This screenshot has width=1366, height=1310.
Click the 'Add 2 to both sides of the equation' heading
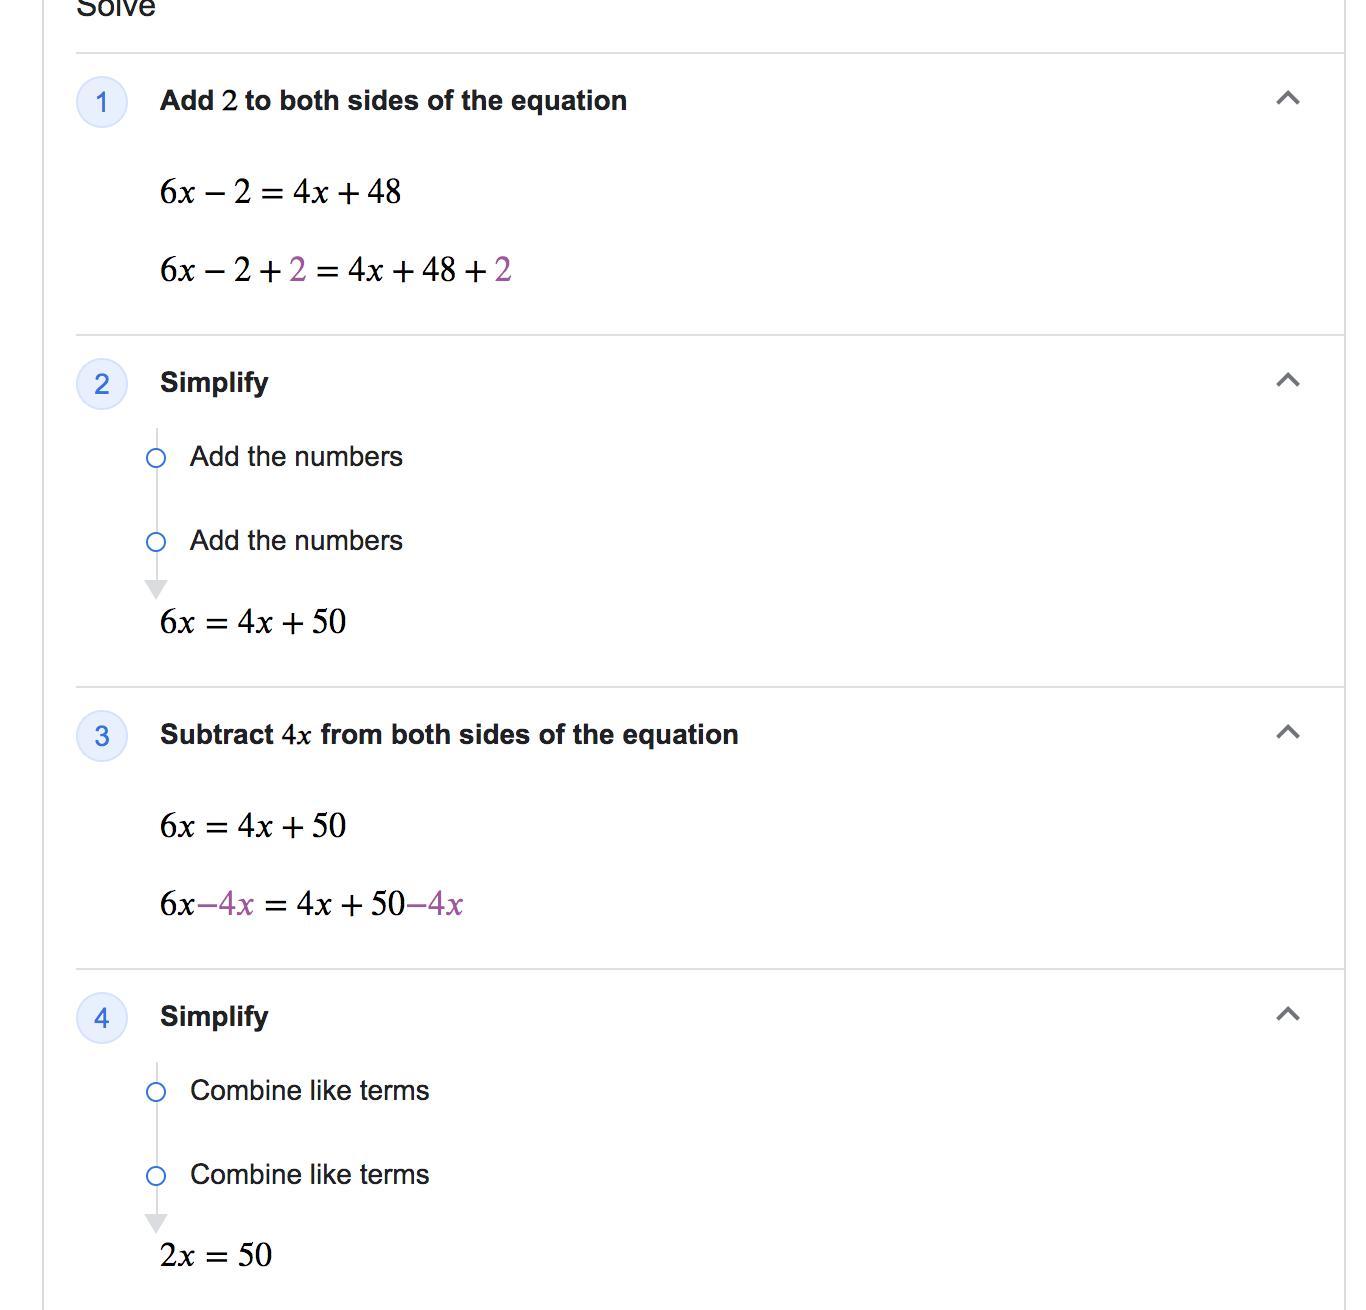click(393, 101)
